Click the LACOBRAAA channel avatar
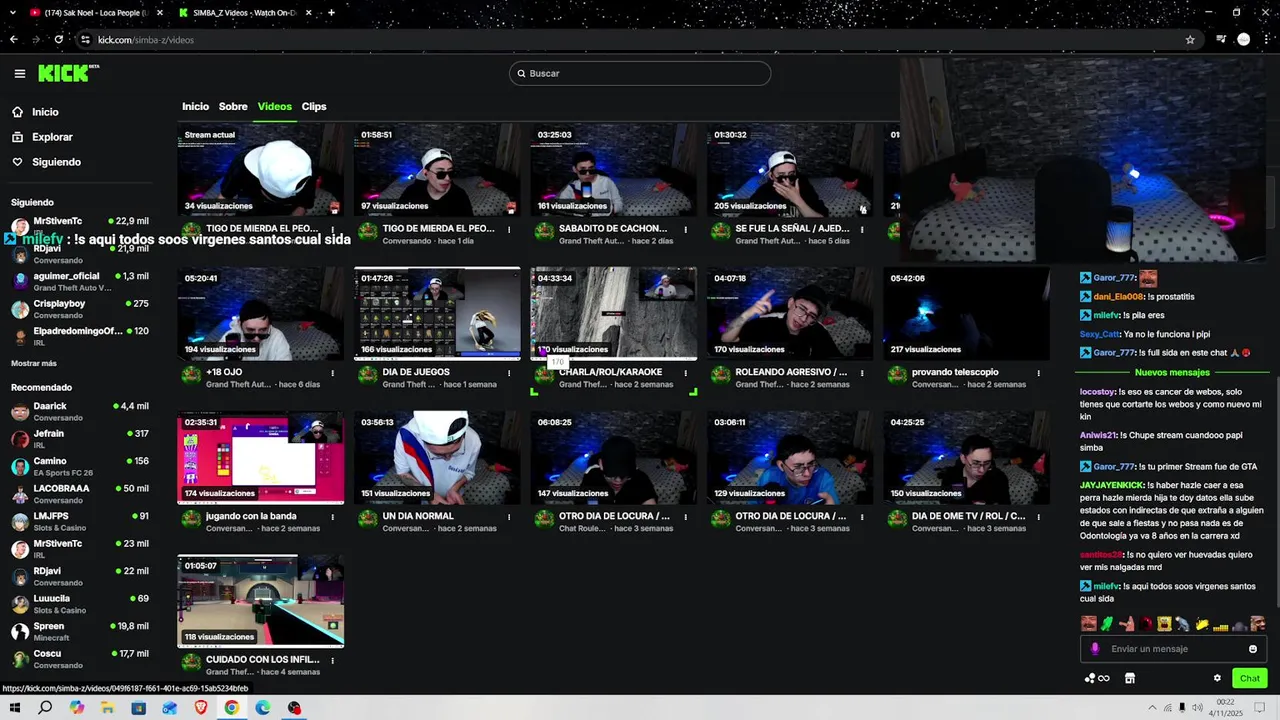This screenshot has width=1280, height=720. [x=20, y=494]
